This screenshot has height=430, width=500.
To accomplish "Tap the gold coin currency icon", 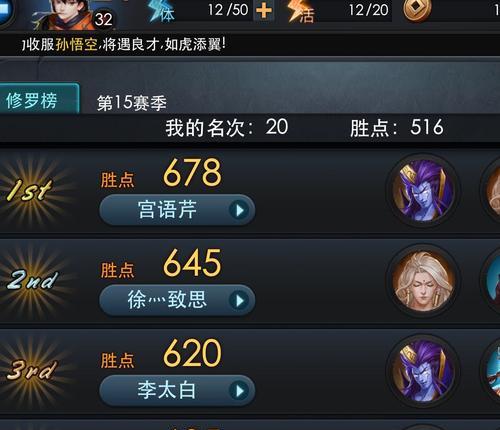I will click(x=417, y=10).
